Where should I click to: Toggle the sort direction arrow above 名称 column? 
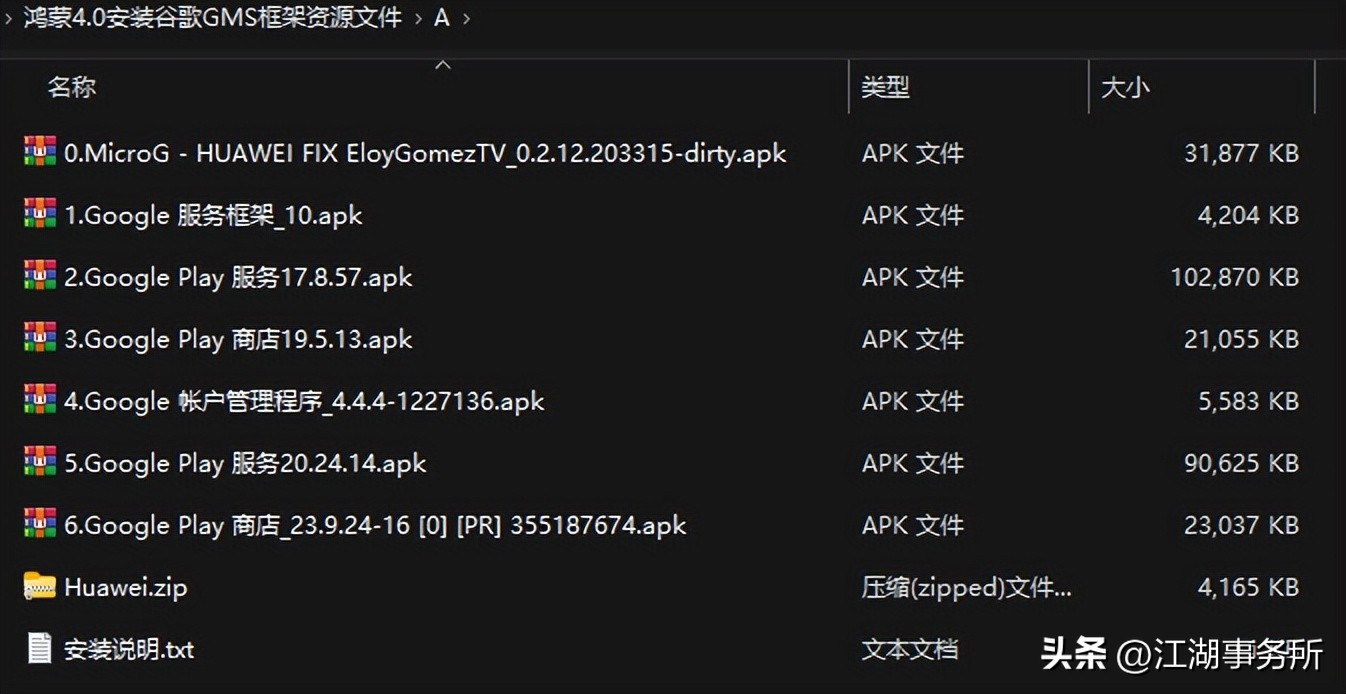(x=444, y=65)
